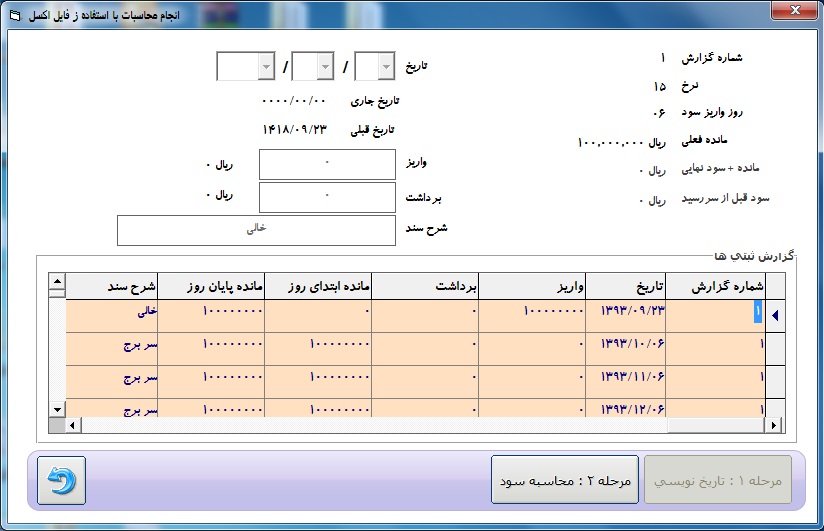This screenshot has height=531, width=824.
Task: Click the واریز amount input field
Action: (327, 164)
